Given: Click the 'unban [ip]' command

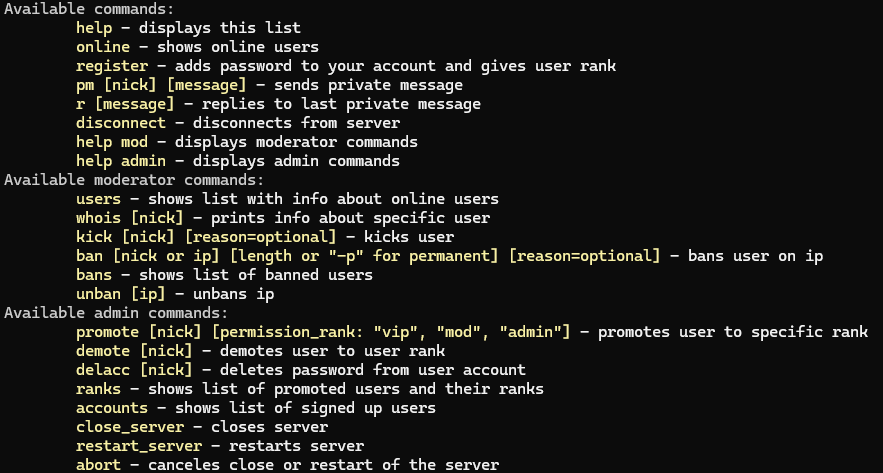Looking at the screenshot, I should point(121,294).
